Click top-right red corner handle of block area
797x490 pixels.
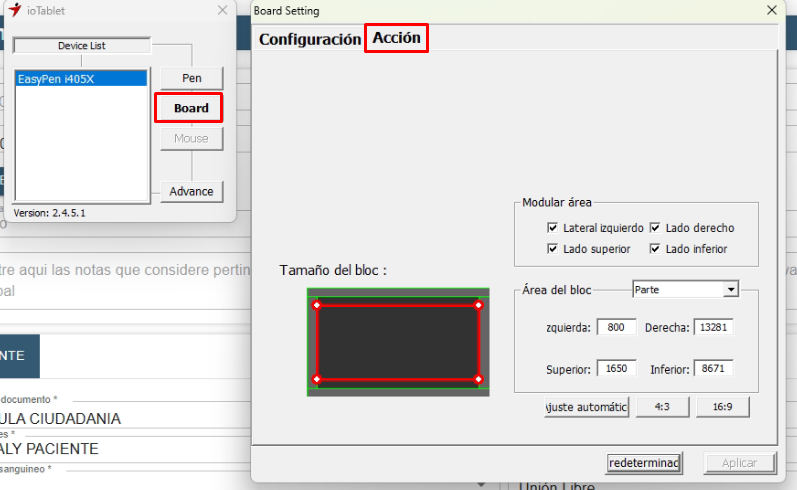(x=478, y=305)
